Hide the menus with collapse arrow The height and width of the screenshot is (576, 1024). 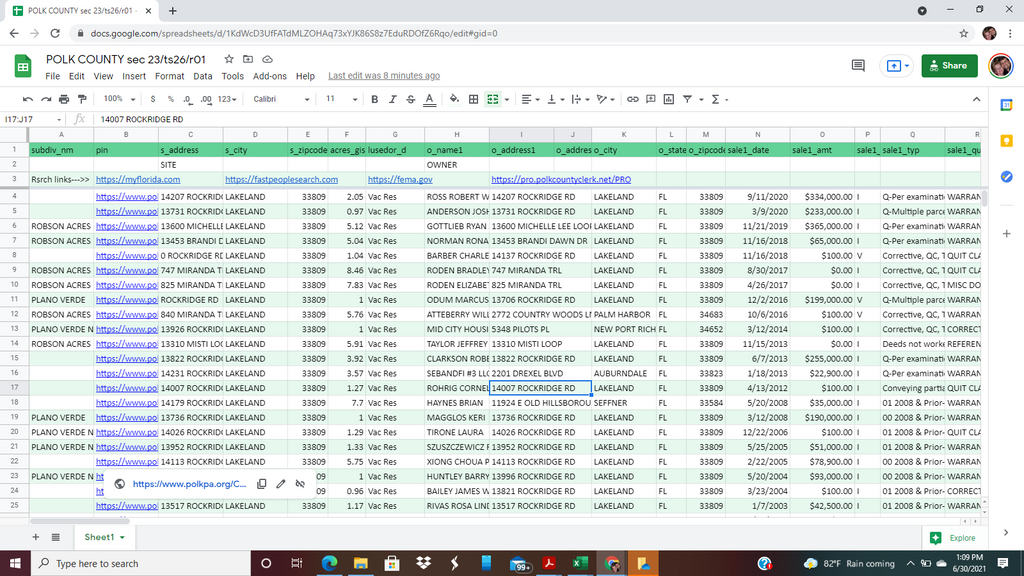[x=976, y=99]
